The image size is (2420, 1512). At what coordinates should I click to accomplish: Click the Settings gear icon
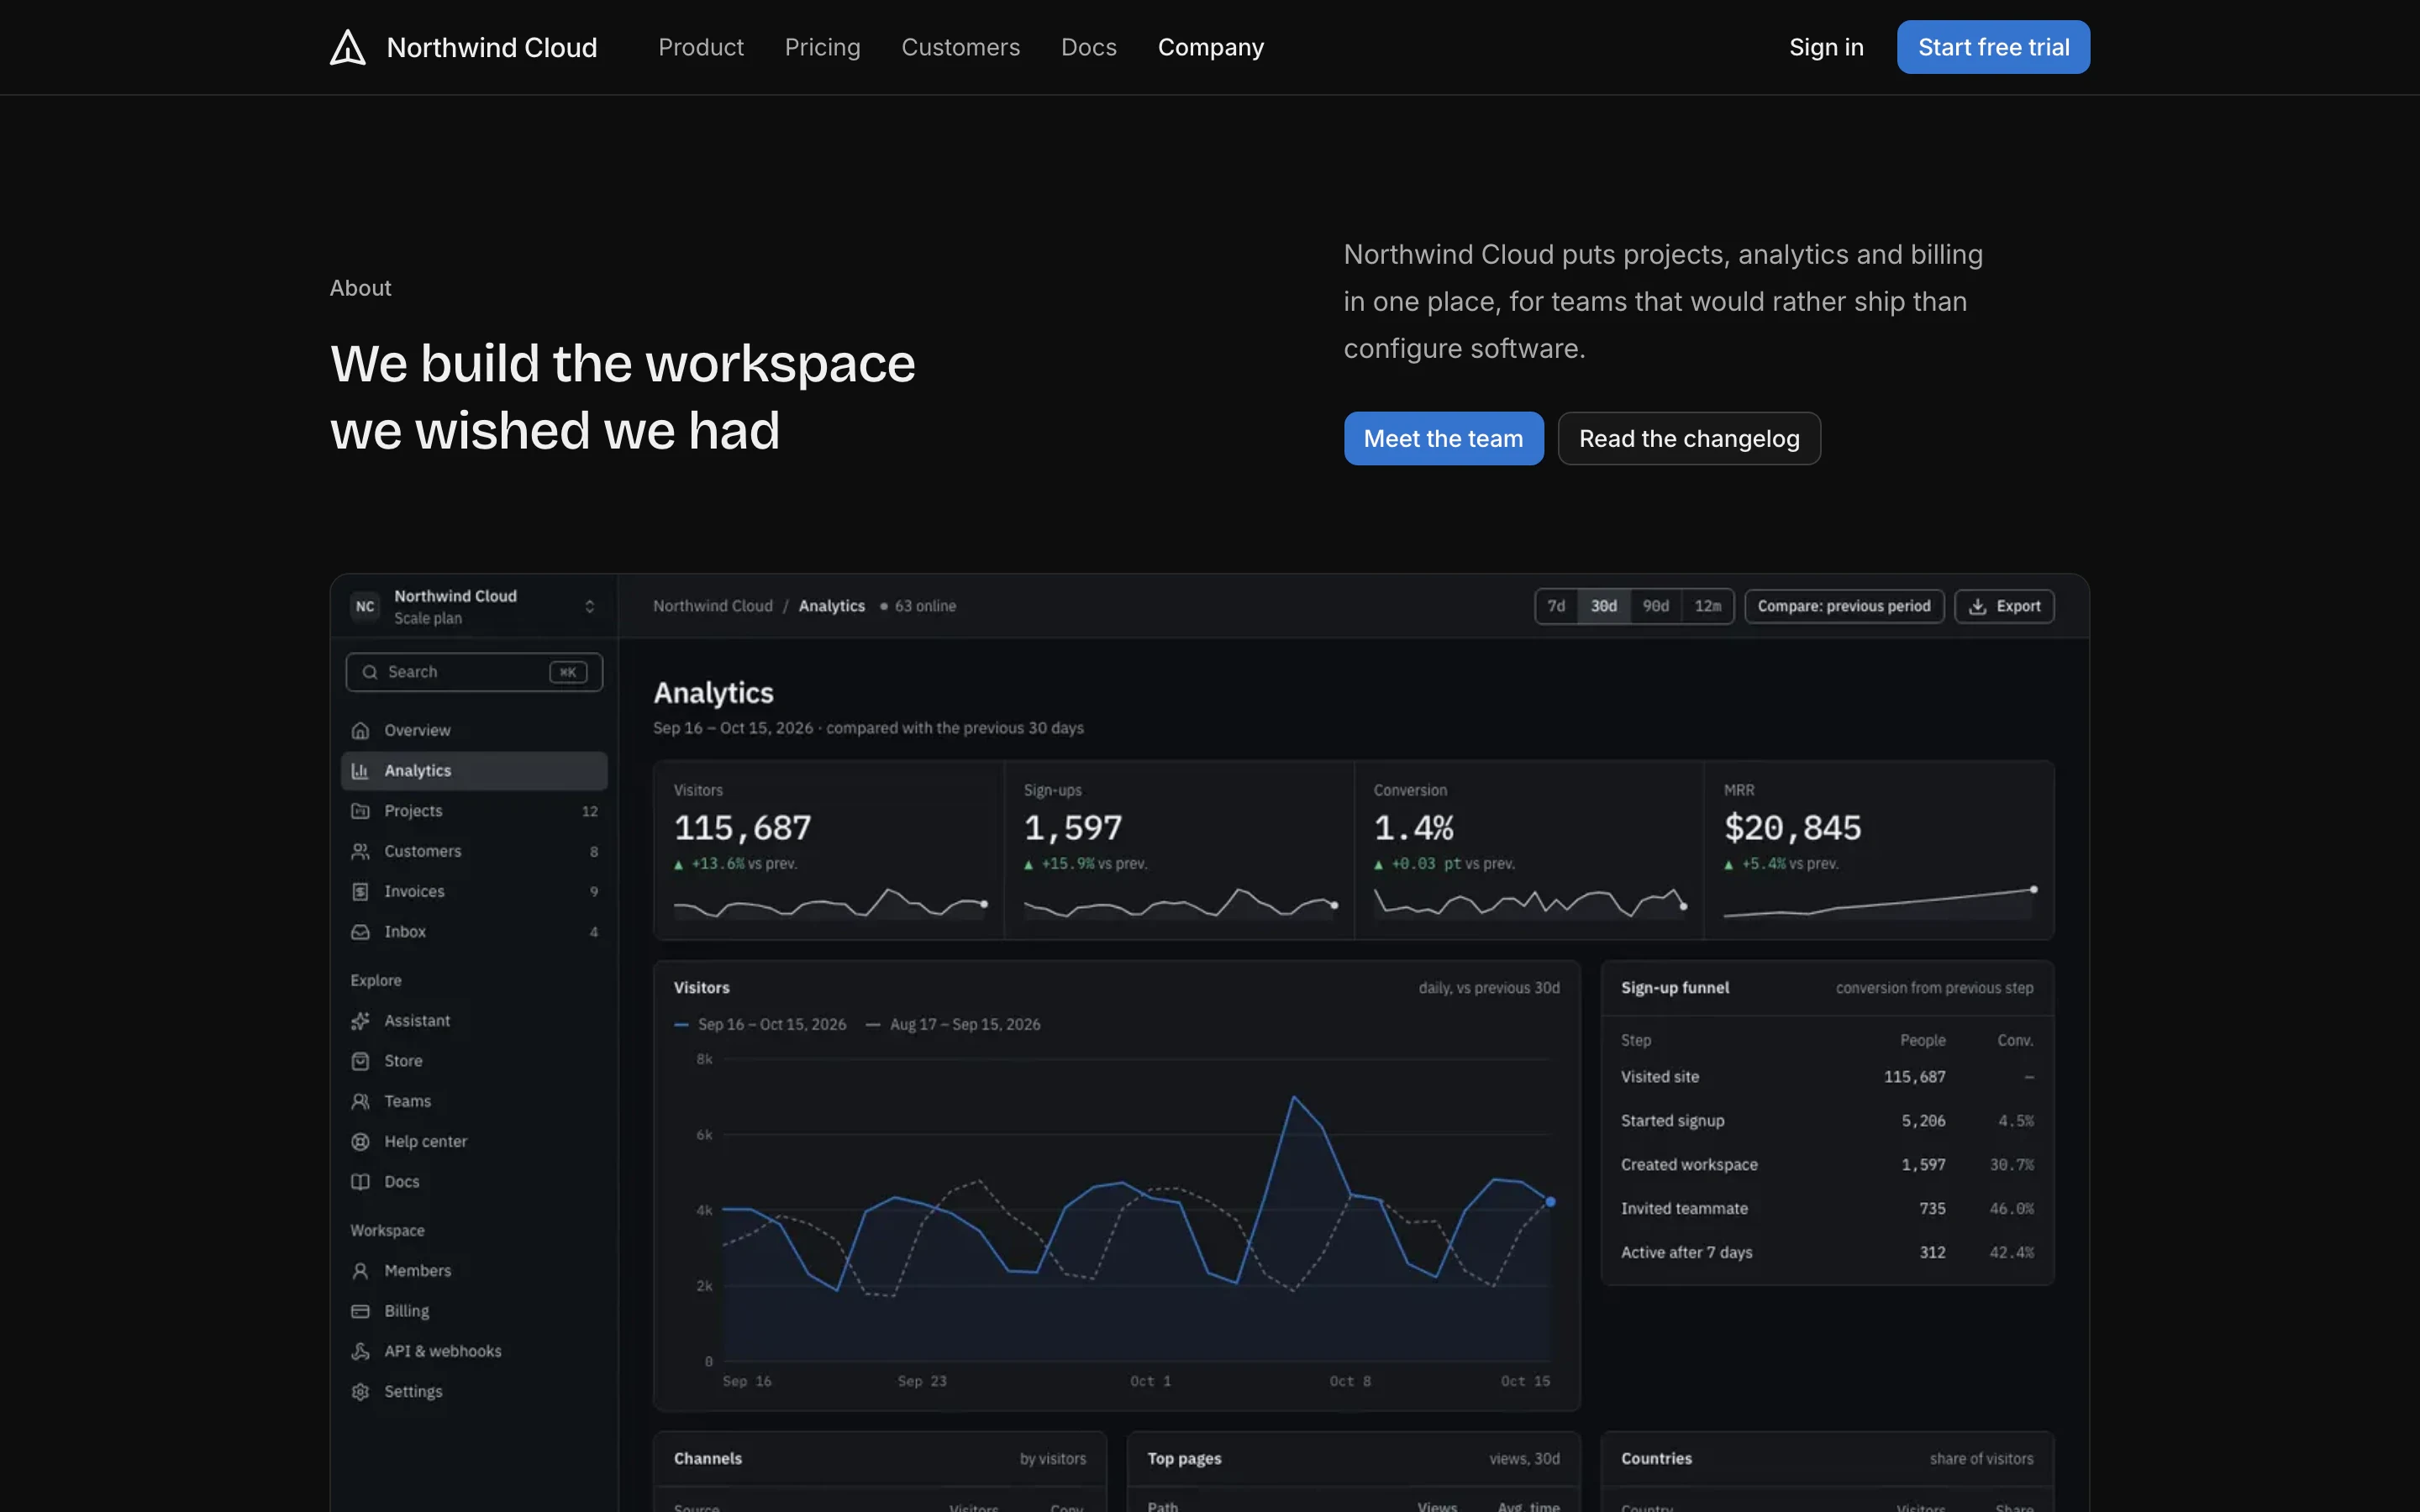360,1391
